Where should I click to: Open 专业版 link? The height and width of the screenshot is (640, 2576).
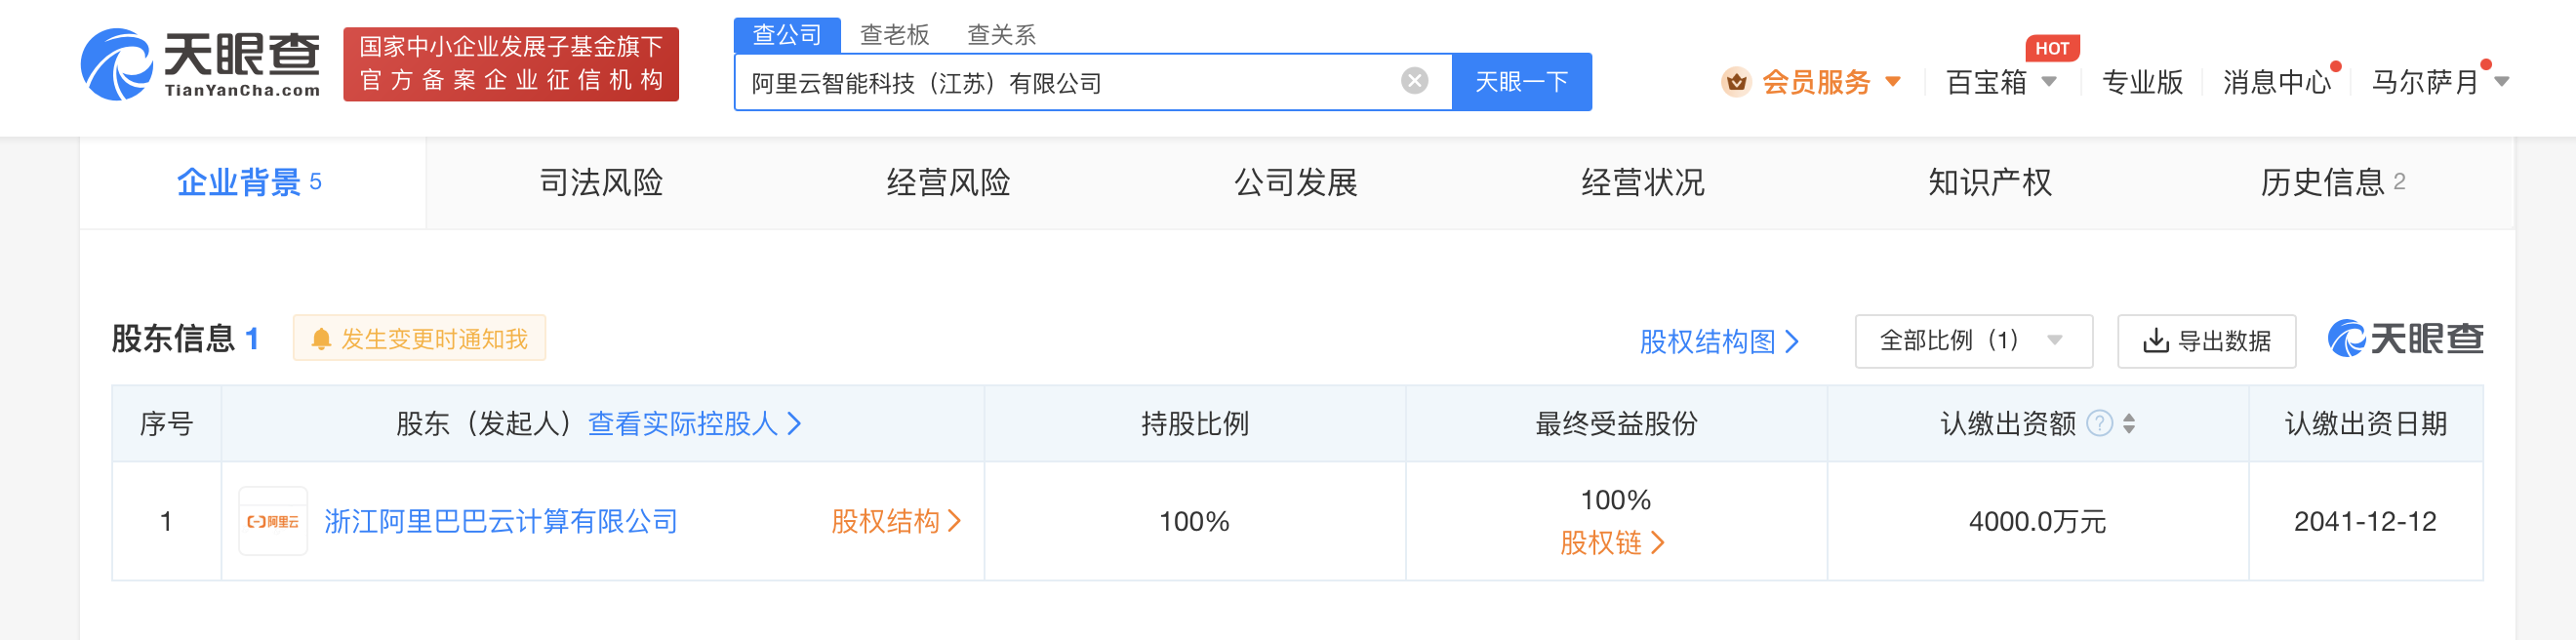(x=2141, y=82)
